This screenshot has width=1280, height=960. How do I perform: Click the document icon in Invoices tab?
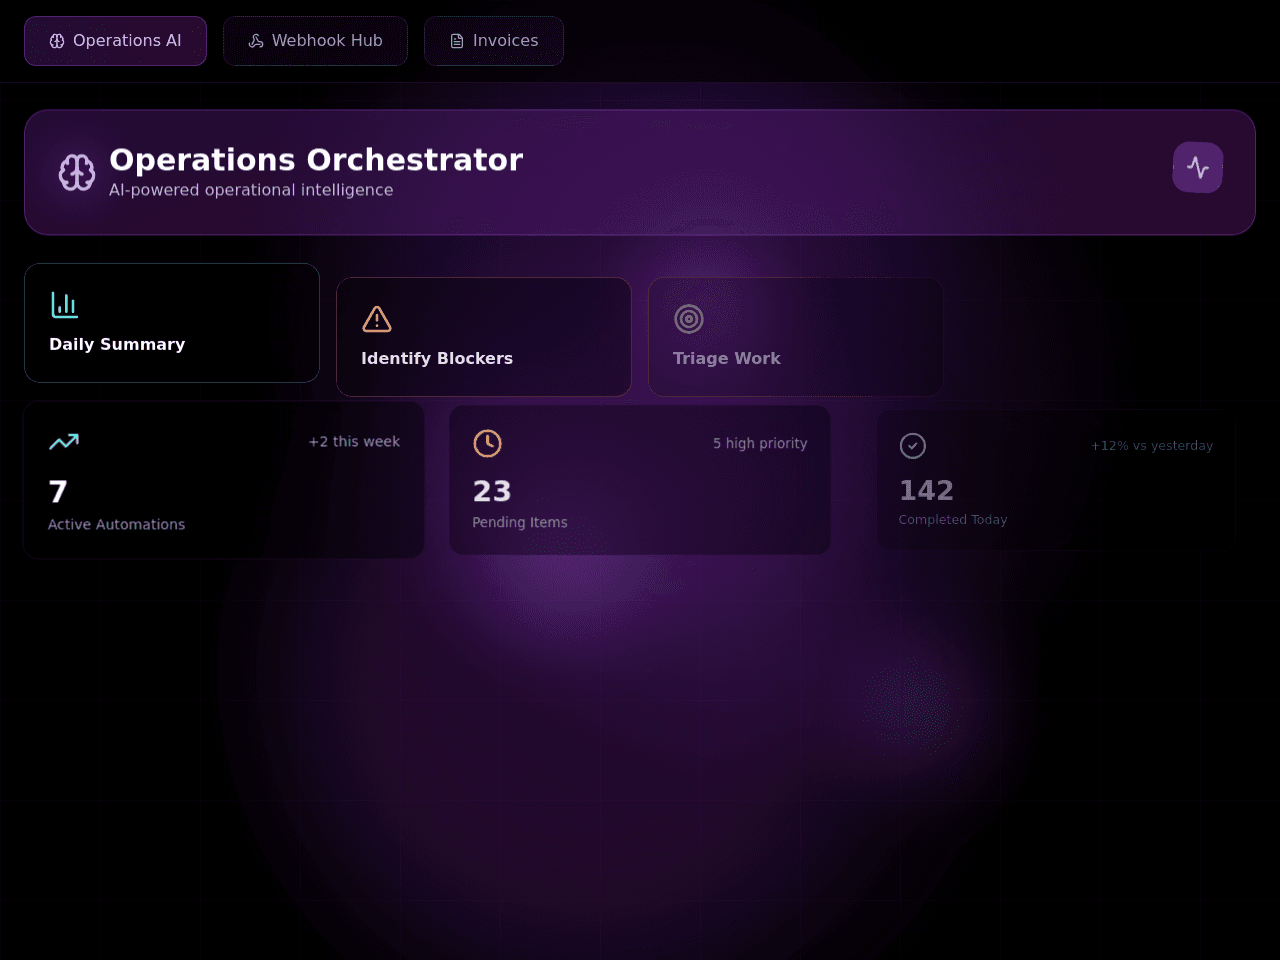point(457,41)
